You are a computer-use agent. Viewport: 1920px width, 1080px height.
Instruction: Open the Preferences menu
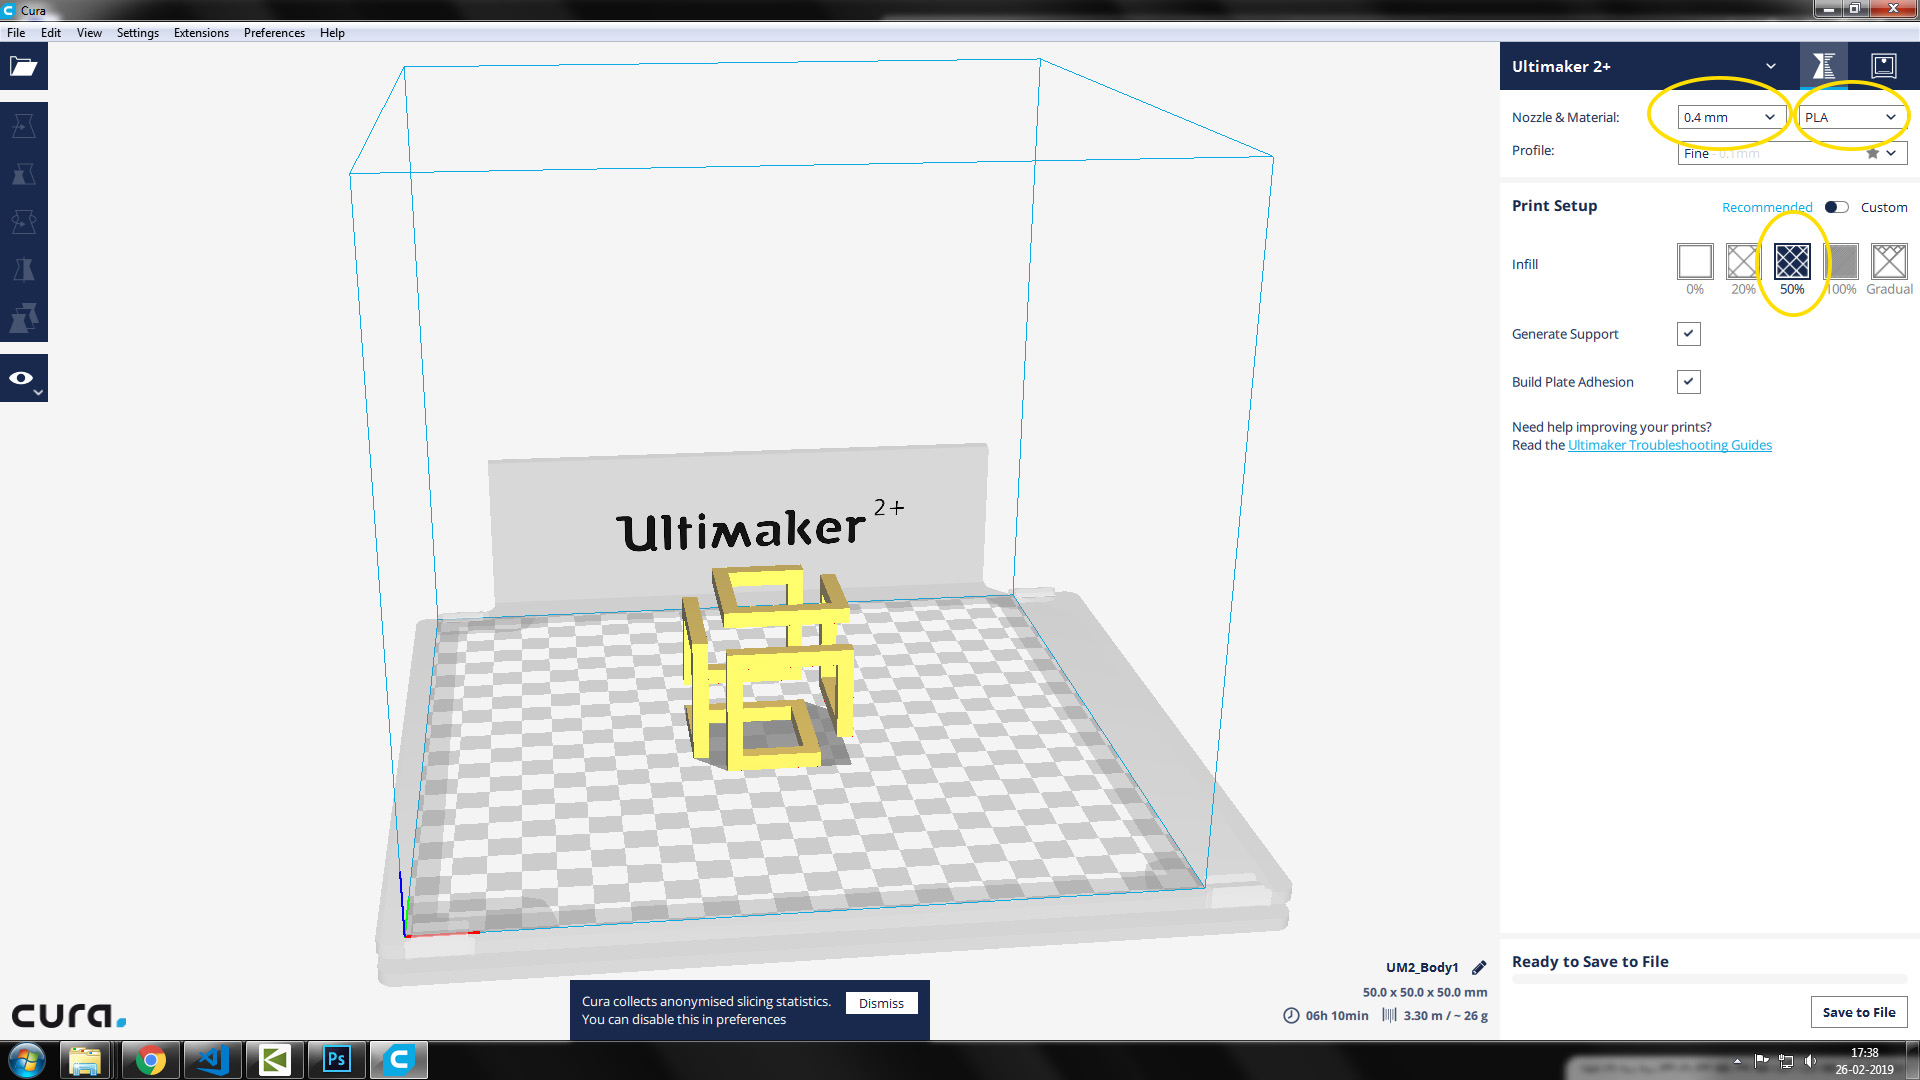click(x=274, y=33)
